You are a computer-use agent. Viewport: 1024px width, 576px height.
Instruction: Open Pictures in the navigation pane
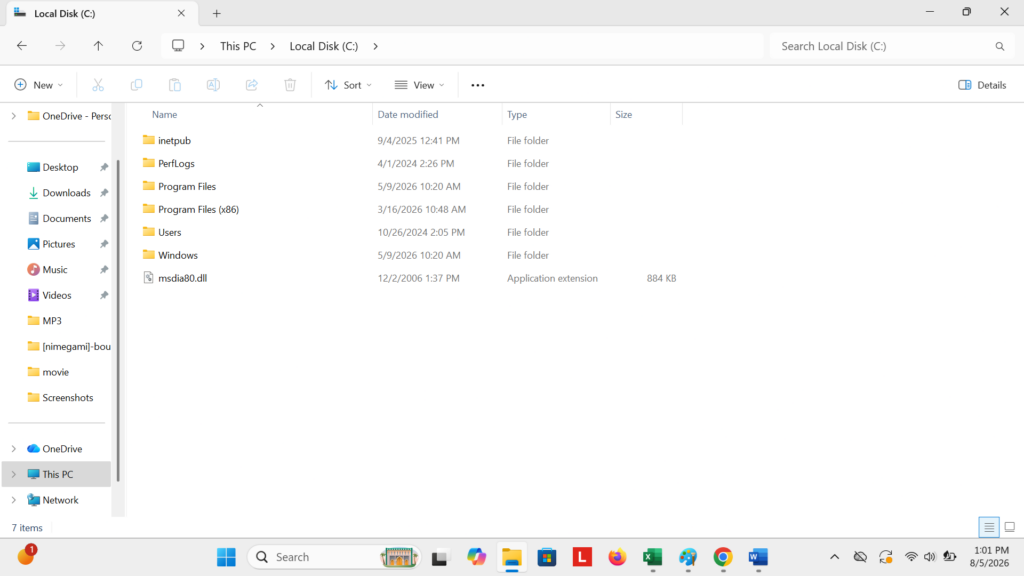click(x=58, y=244)
